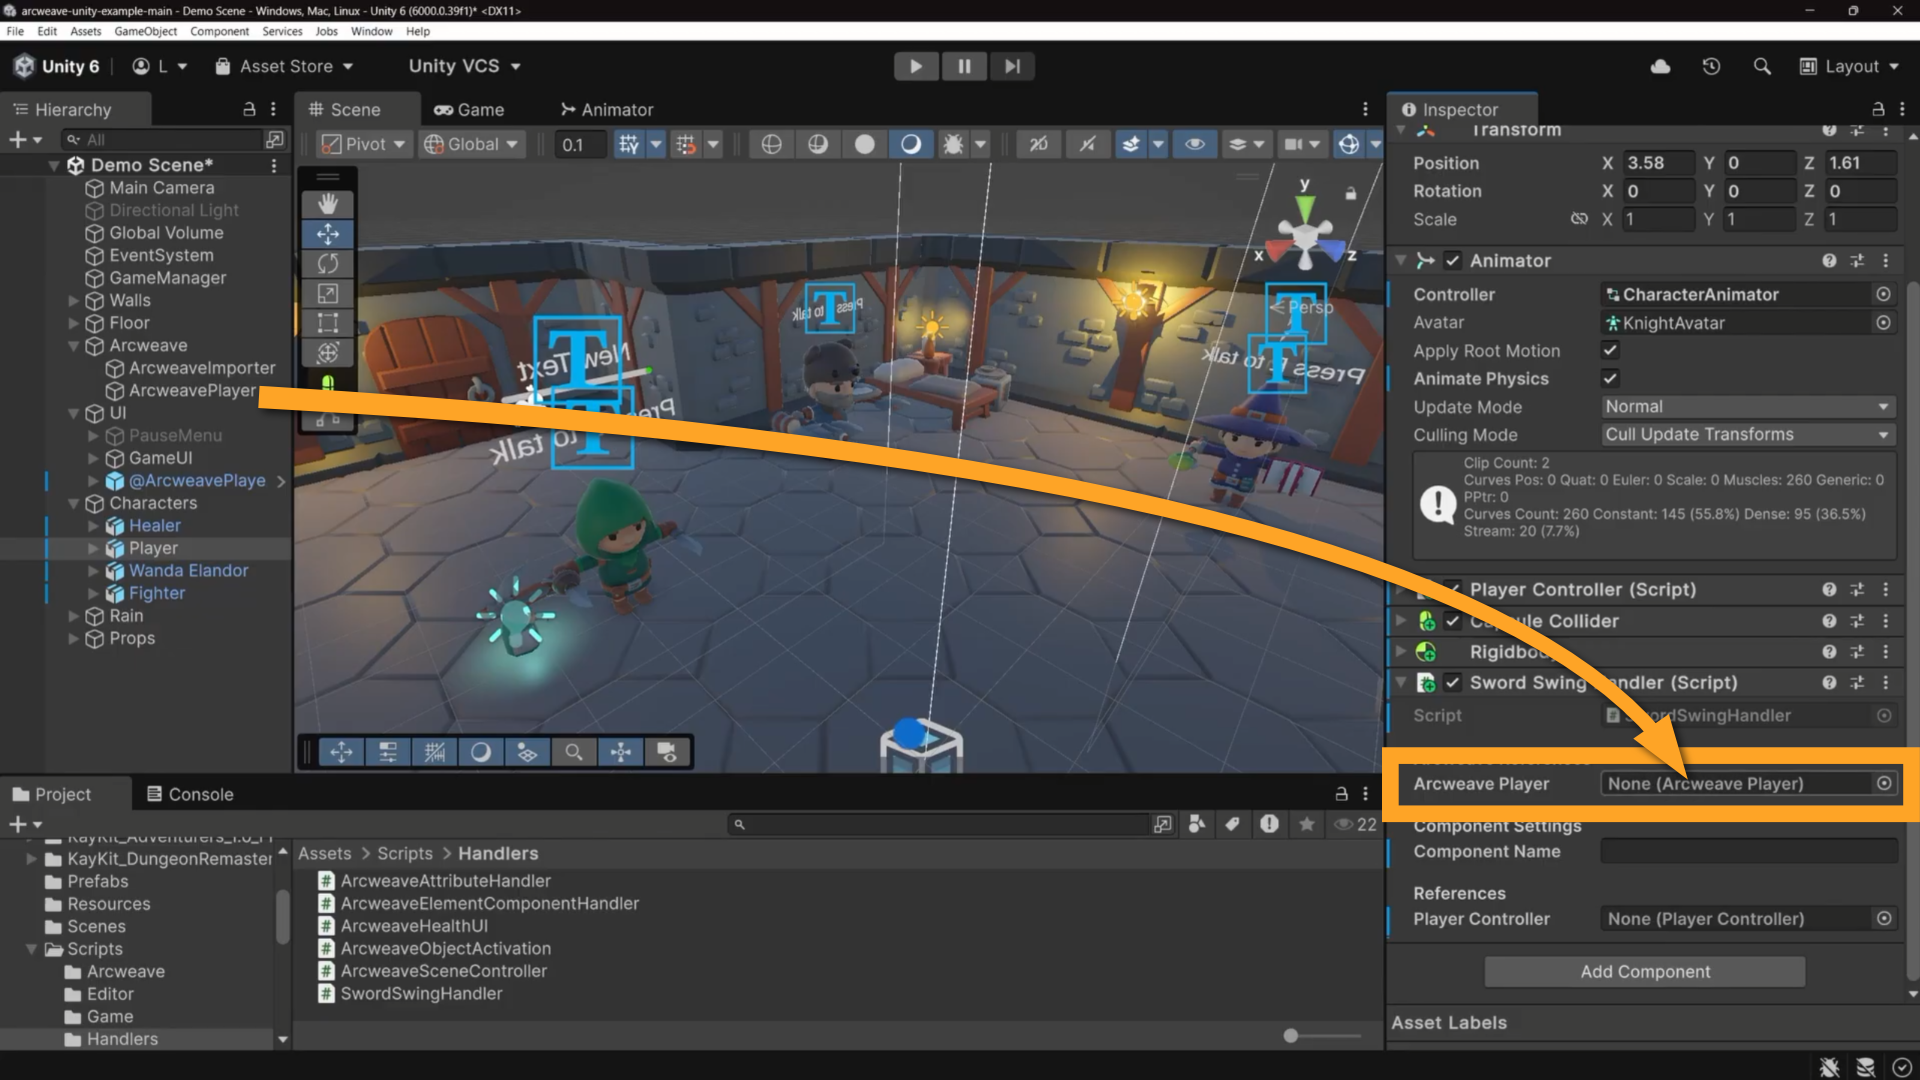Expand the Rain hierarchy item

[73, 616]
